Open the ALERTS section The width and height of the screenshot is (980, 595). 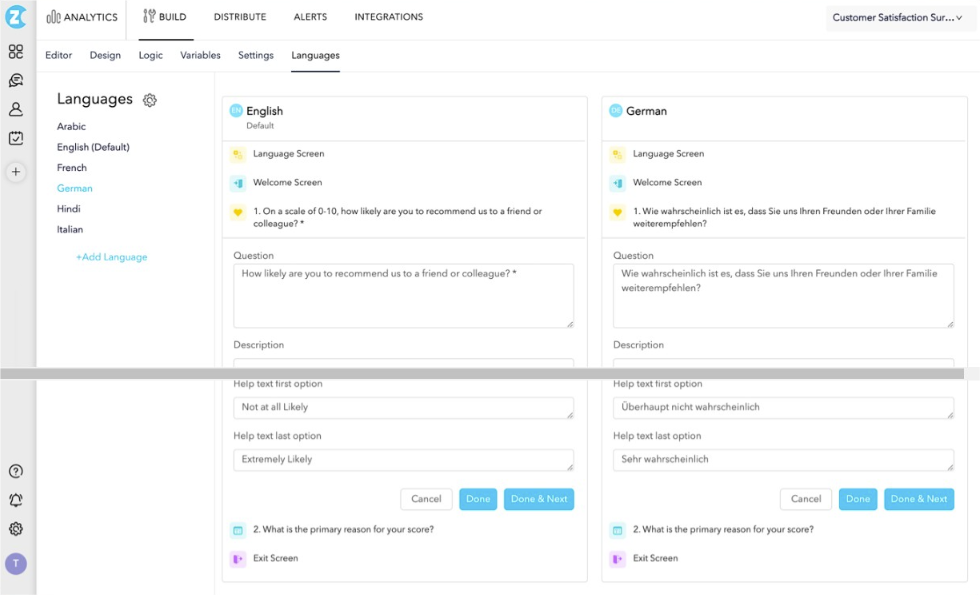[310, 16]
